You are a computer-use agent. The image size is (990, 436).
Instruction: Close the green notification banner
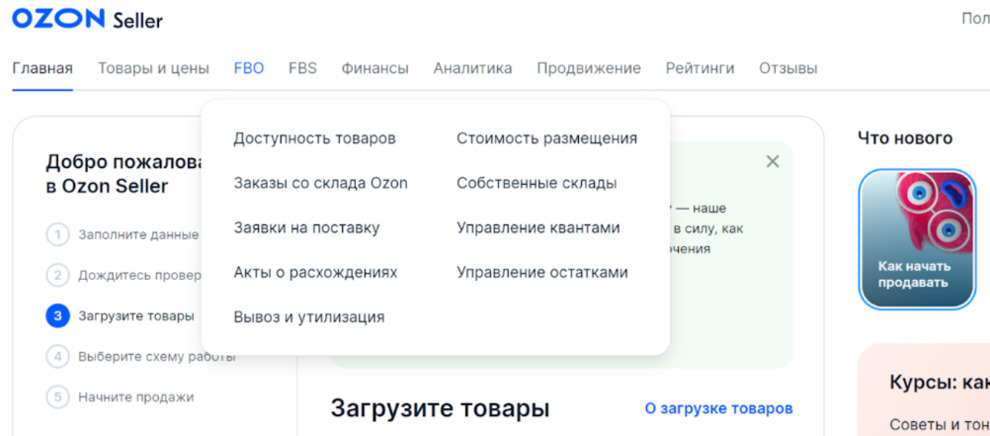click(772, 162)
